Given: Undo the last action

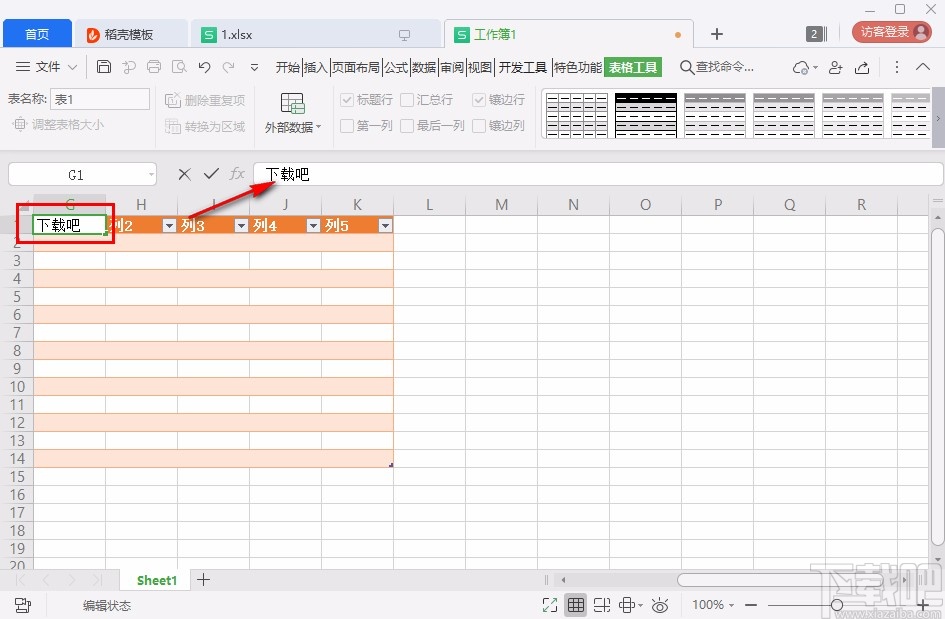Looking at the screenshot, I should pyautogui.click(x=206, y=66).
